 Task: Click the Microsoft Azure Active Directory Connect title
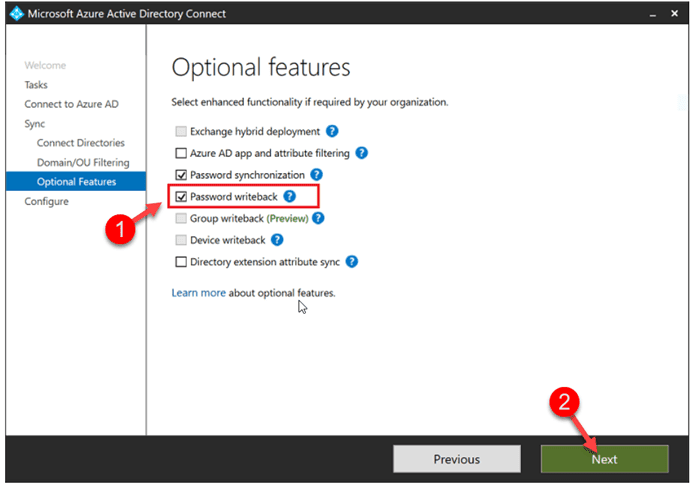tap(127, 14)
